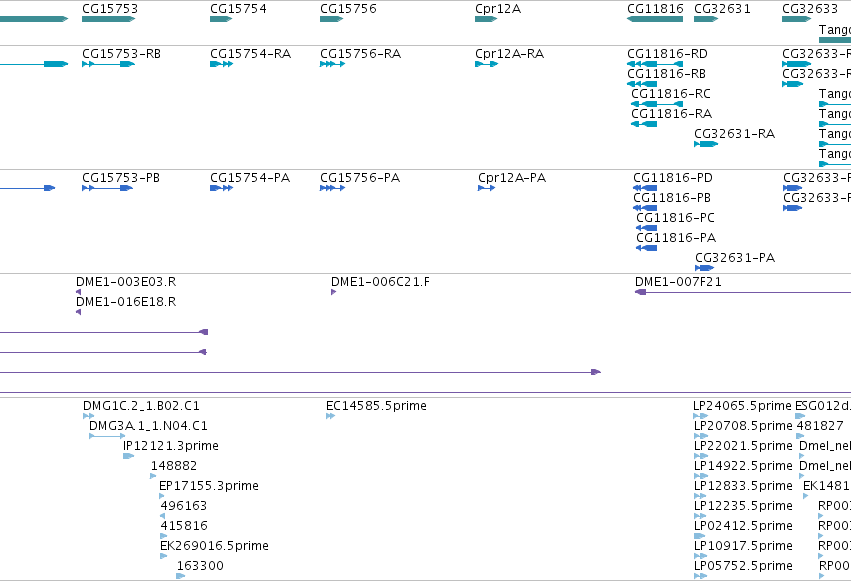Click transcript label CG32631-RA

tap(735, 134)
